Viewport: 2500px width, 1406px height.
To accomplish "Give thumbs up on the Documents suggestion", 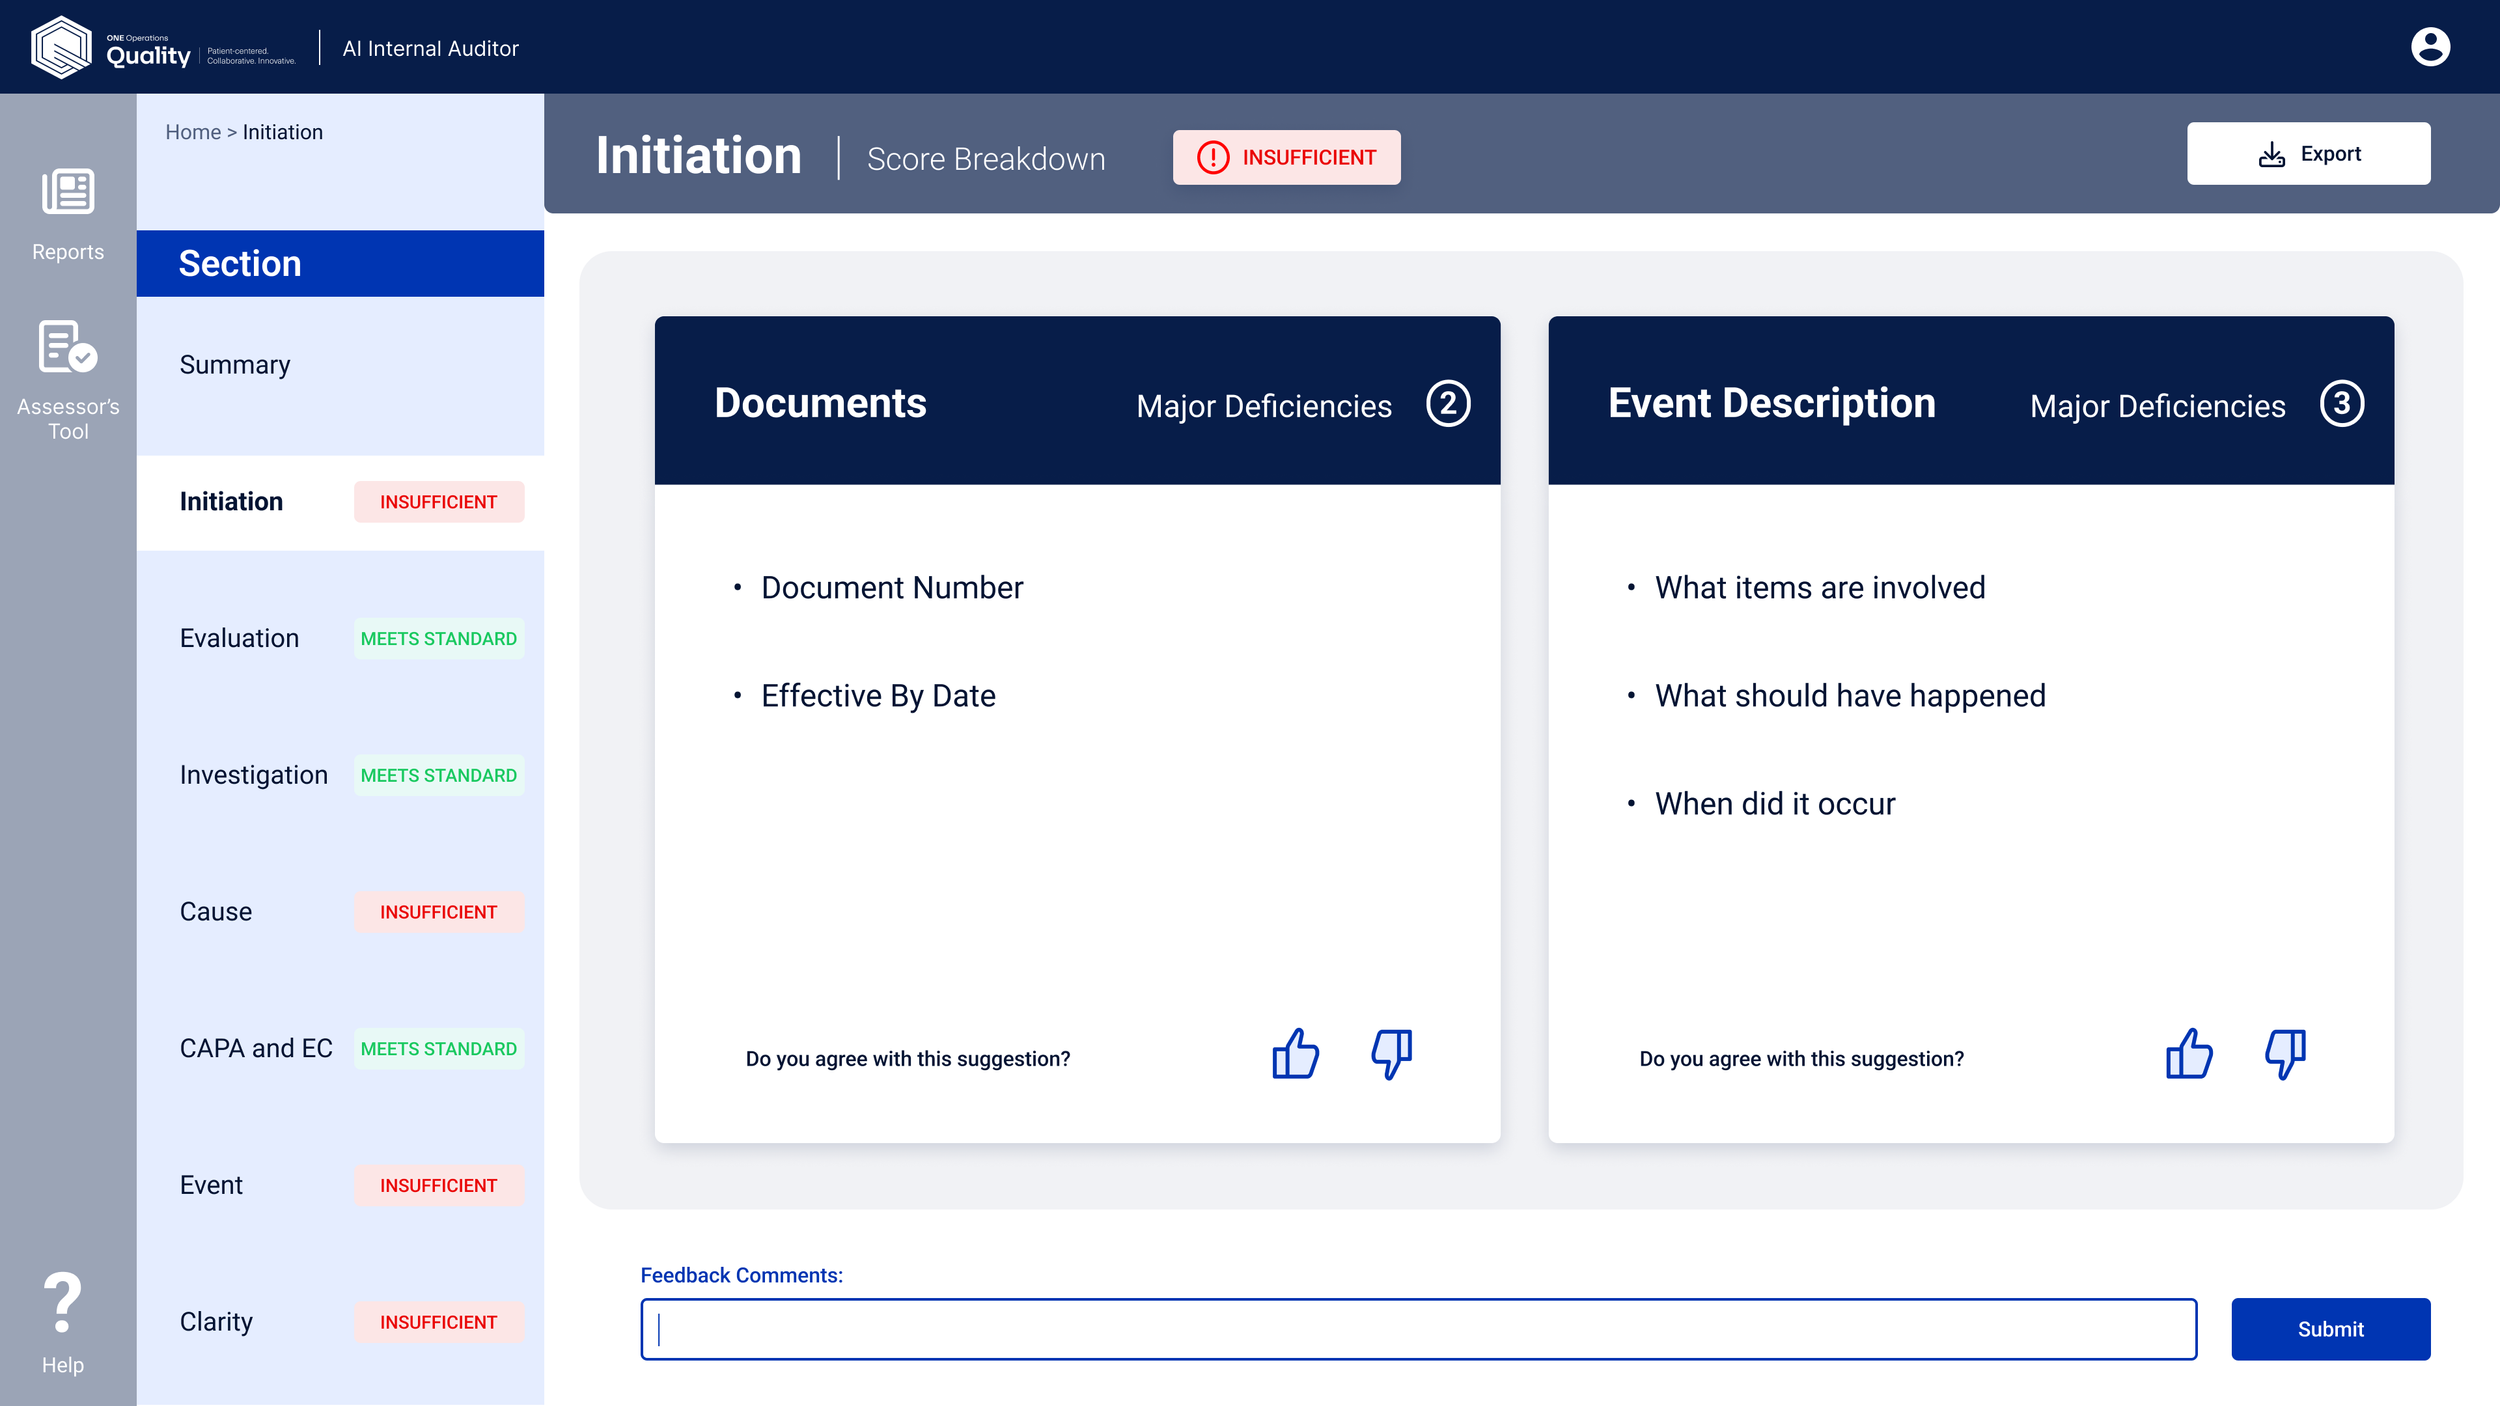I will pos(1295,1053).
